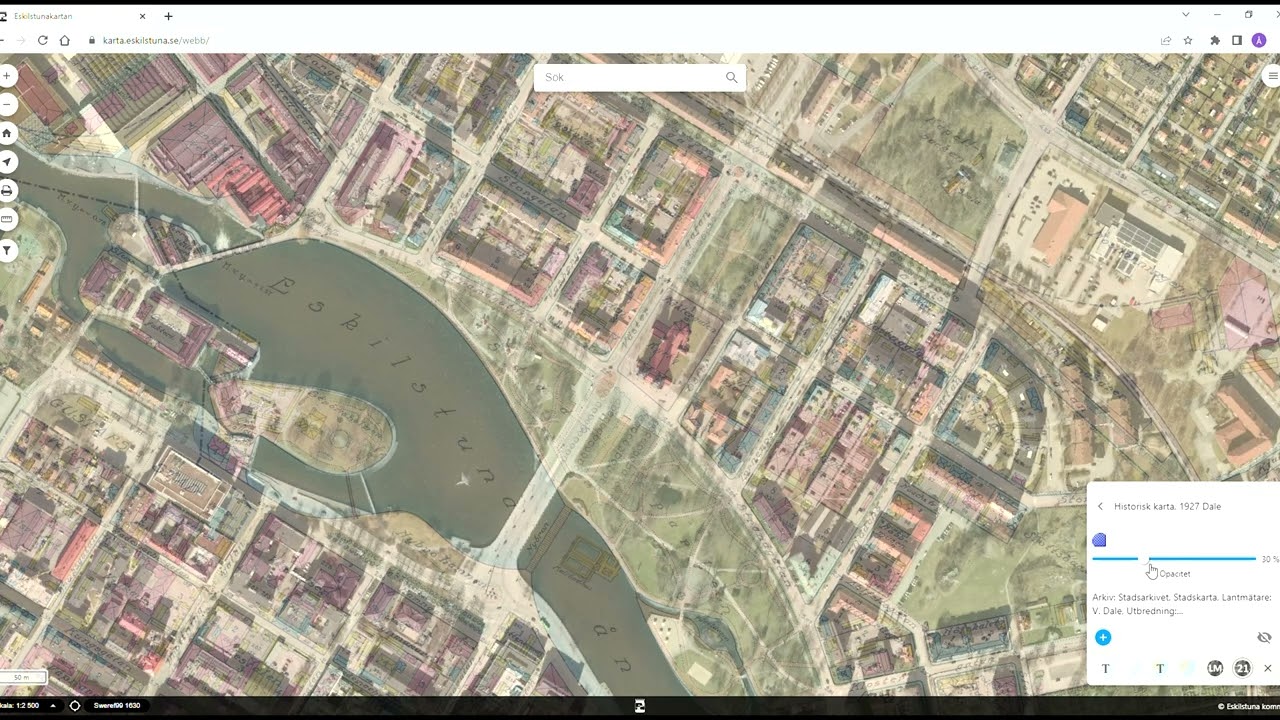Viewport: 1280px width, 720px height.
Task: Open the scale selector dropdown arrow
Action: 53,706
